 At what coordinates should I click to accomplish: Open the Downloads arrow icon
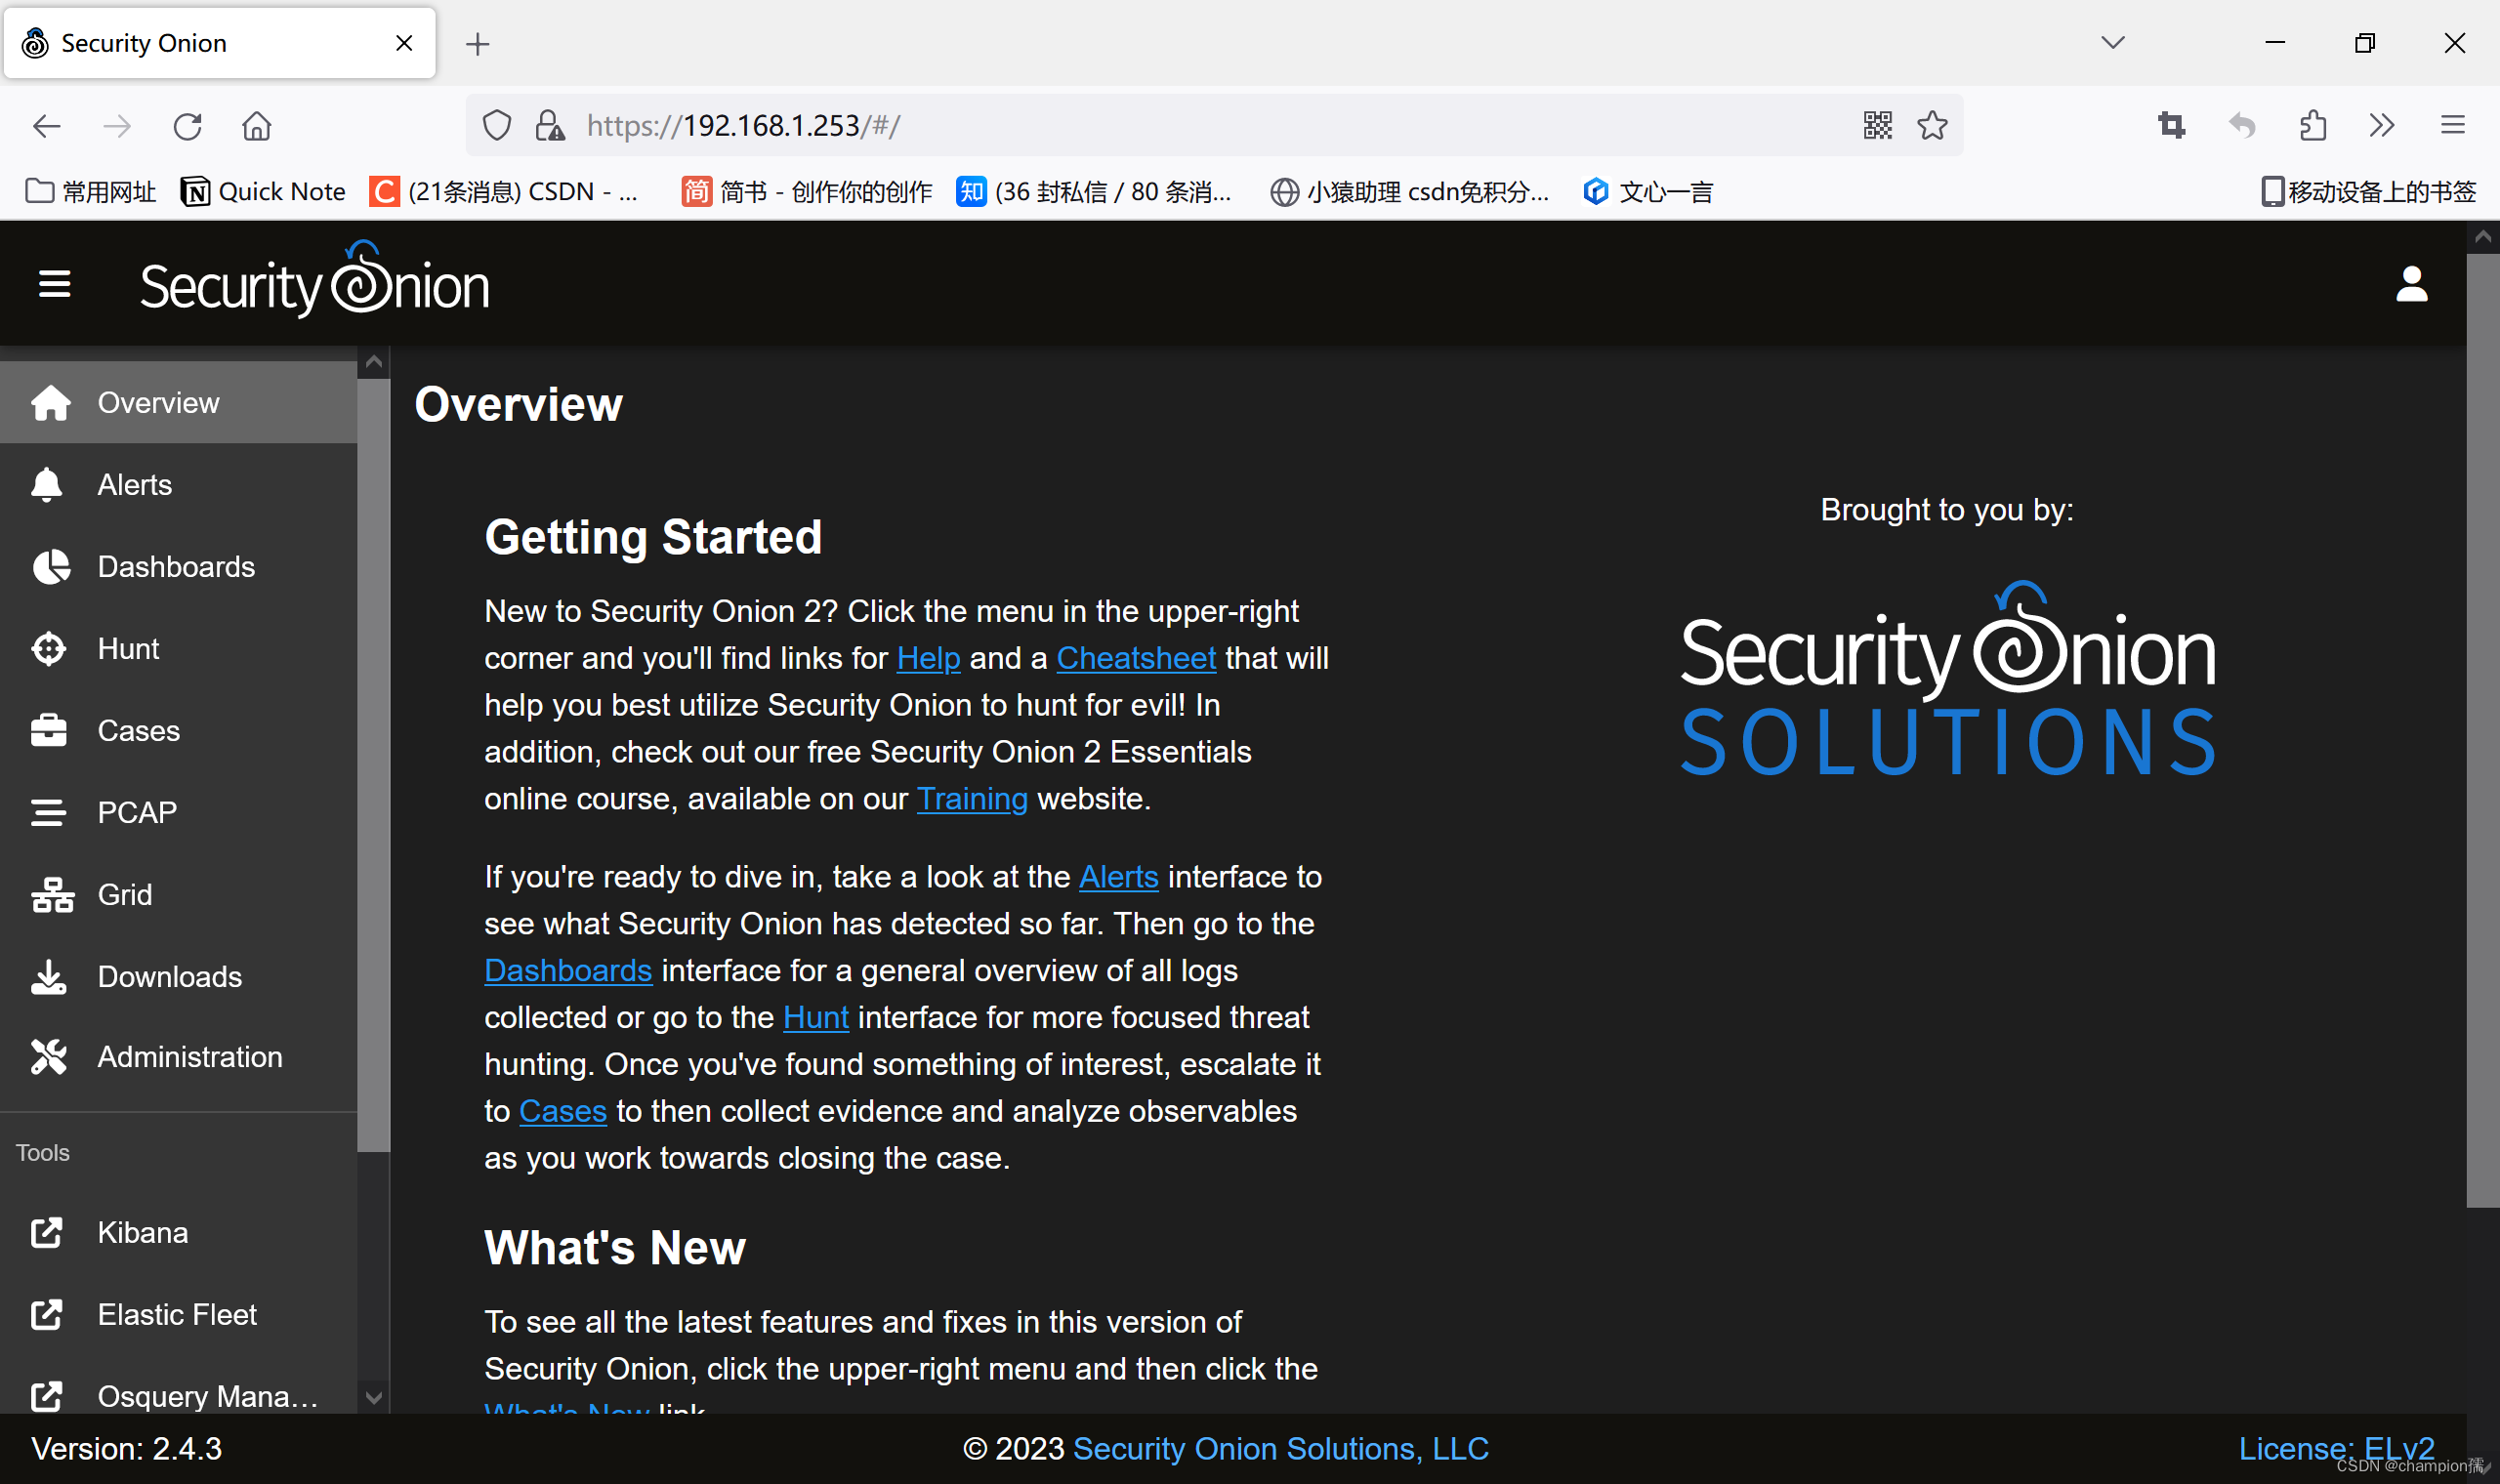[x=48, y=977]
